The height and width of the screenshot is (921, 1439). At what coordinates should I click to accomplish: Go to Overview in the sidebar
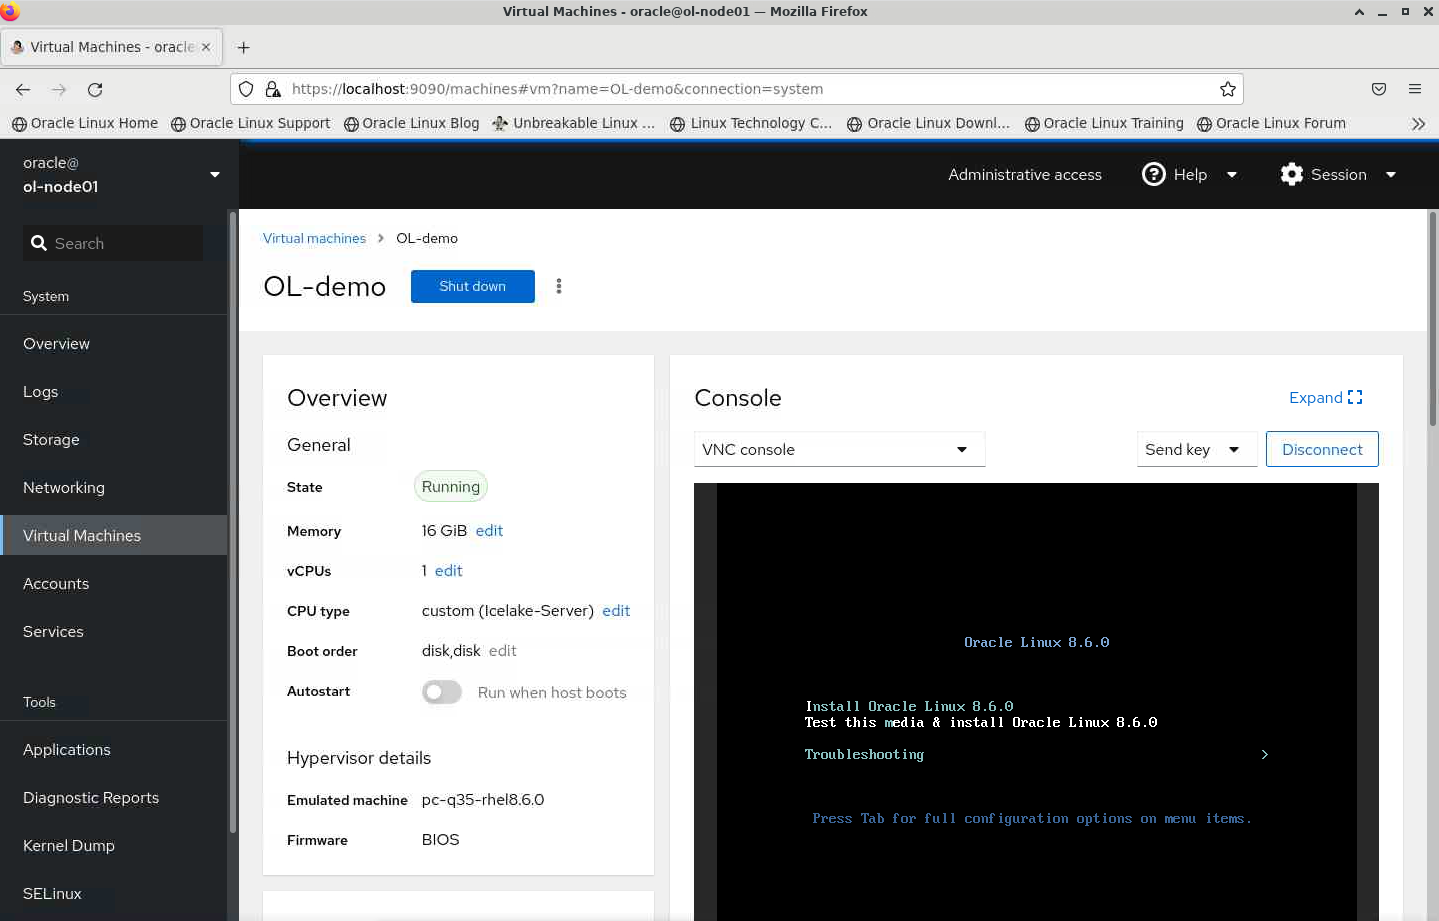[114, 343]
